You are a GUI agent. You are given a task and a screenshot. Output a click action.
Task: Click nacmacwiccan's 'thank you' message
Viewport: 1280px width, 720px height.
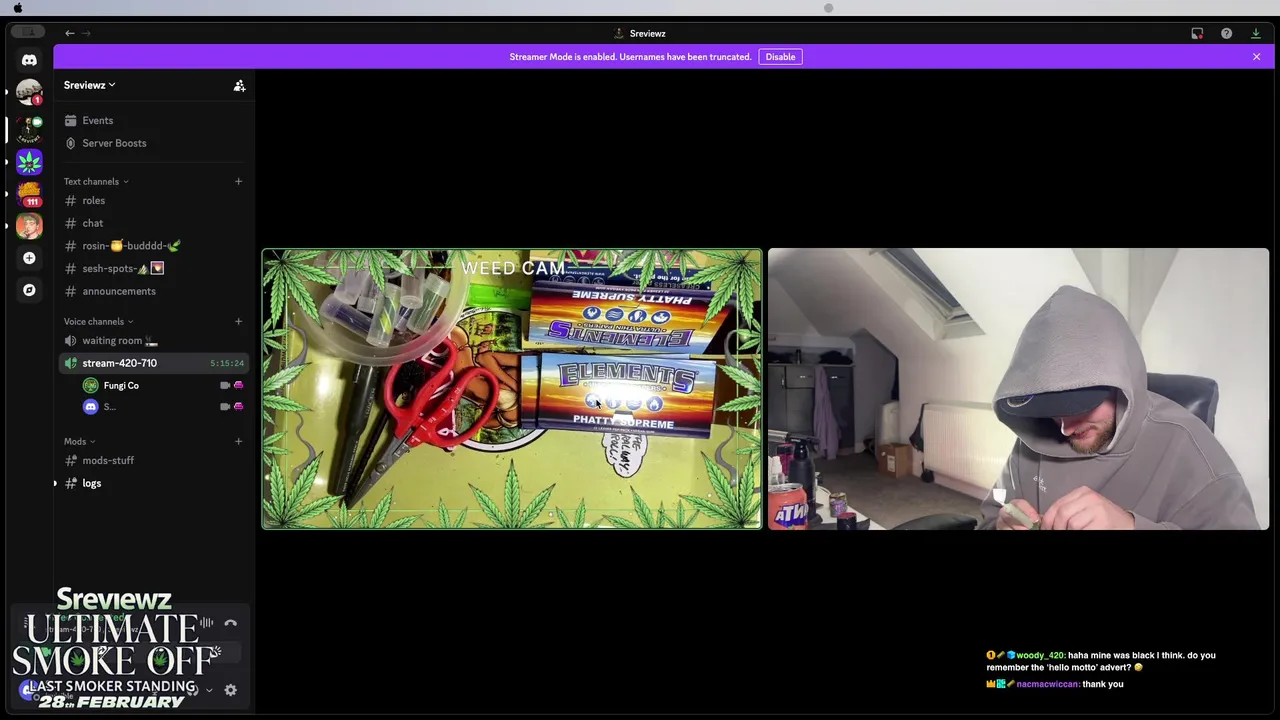pyautogui.click(x=1055, y=684)
